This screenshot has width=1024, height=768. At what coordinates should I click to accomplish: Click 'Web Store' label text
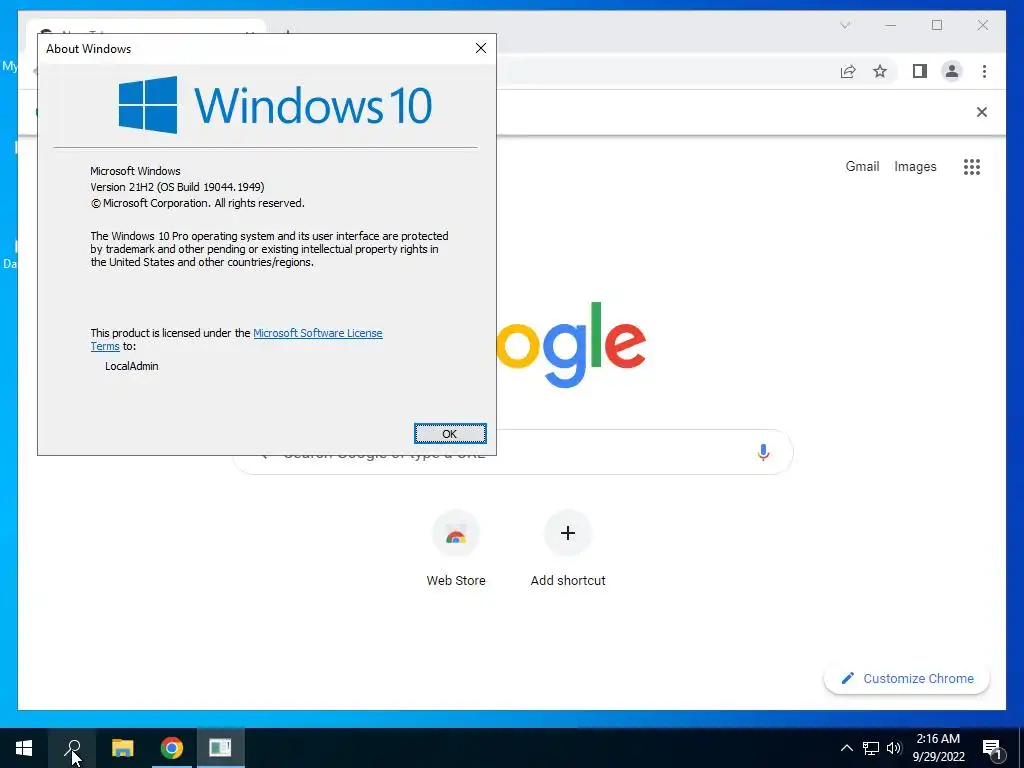[x=456, y=581]
